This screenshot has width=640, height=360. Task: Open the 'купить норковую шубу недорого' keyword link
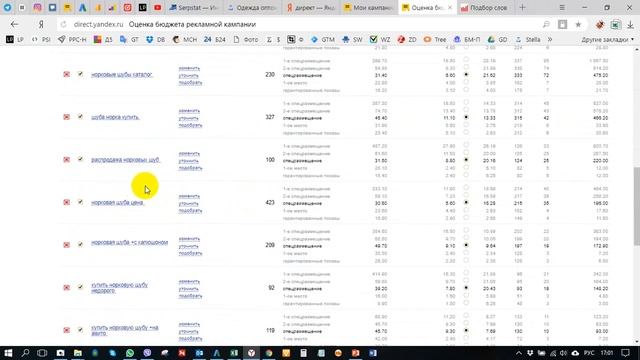[x=119, y=288]
